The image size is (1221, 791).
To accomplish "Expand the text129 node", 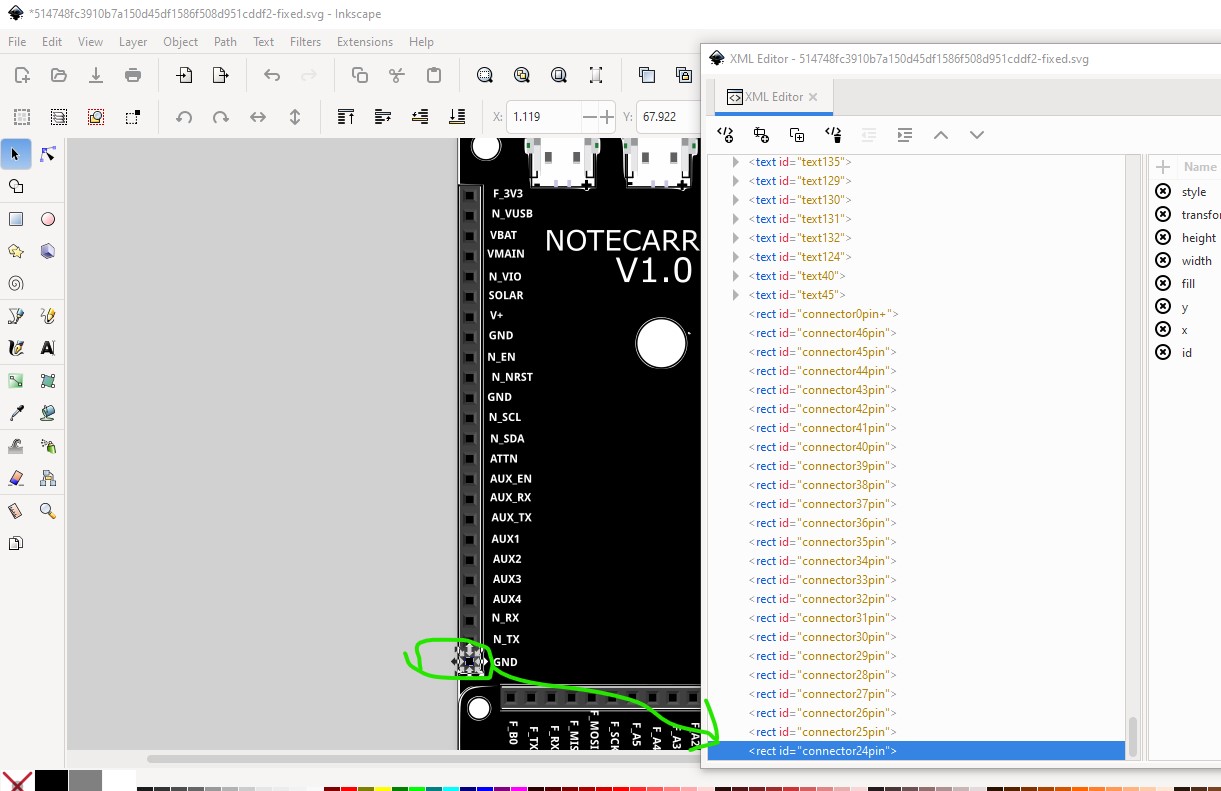I will 736,180.
